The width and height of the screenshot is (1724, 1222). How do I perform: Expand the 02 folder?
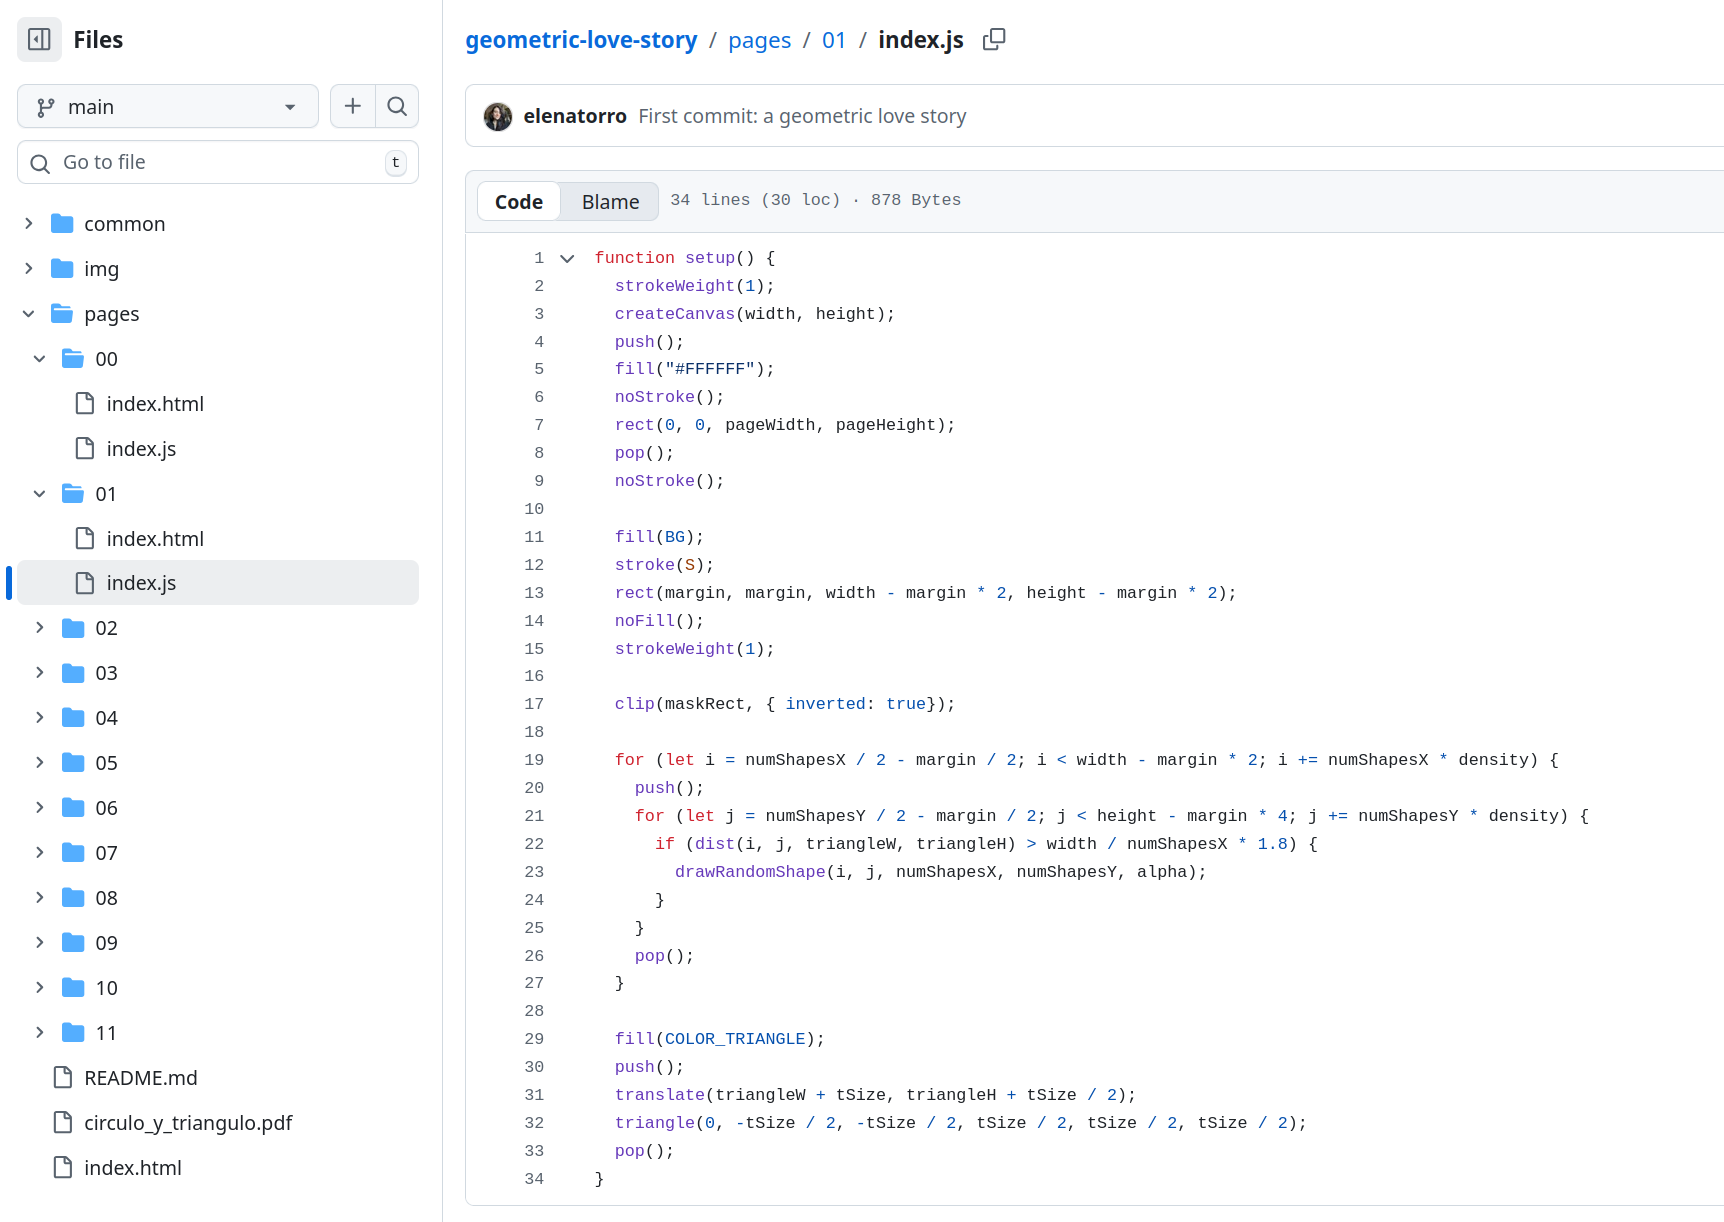pyautogui.click(x=40, y=628)
